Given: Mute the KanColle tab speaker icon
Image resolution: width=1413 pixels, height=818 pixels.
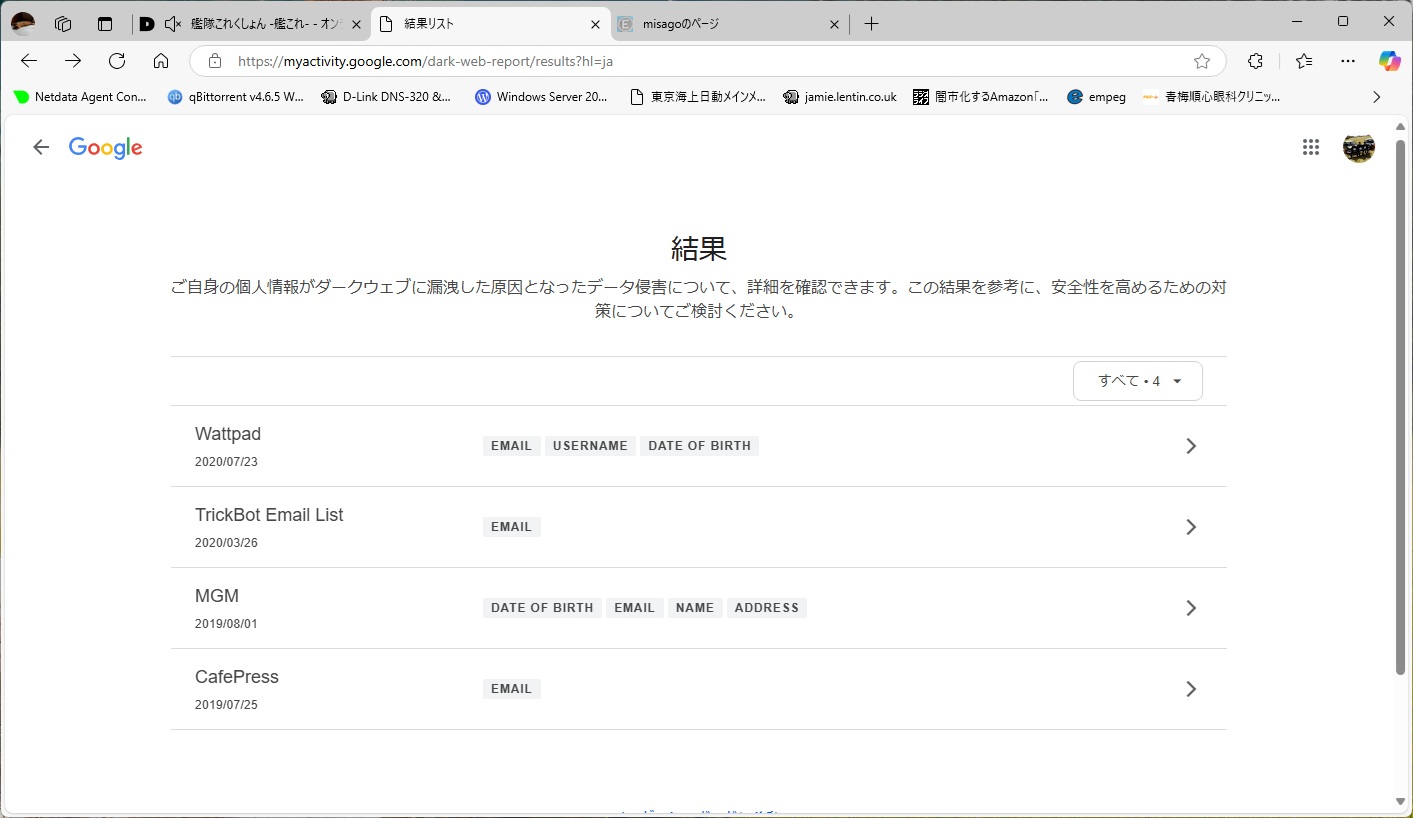Looking at the screenshot, I should click(173, 24).
